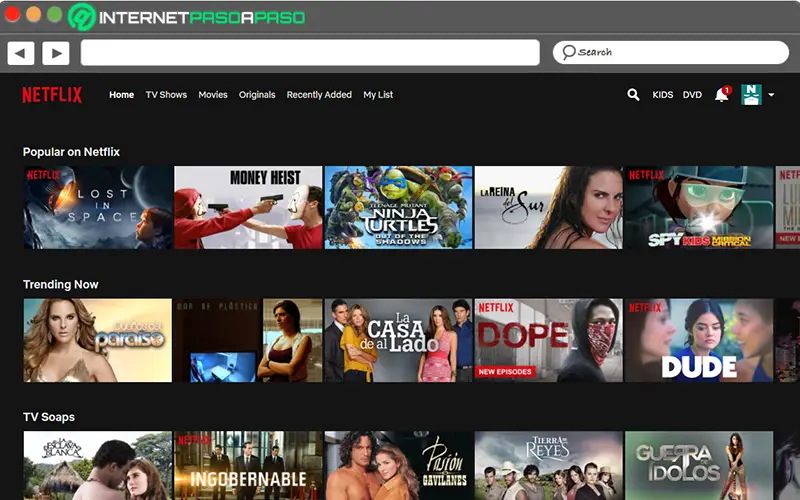Open Guerra de Ídolos thumbnail
Viewport: 800px width, 500px height.
(699, 466)
